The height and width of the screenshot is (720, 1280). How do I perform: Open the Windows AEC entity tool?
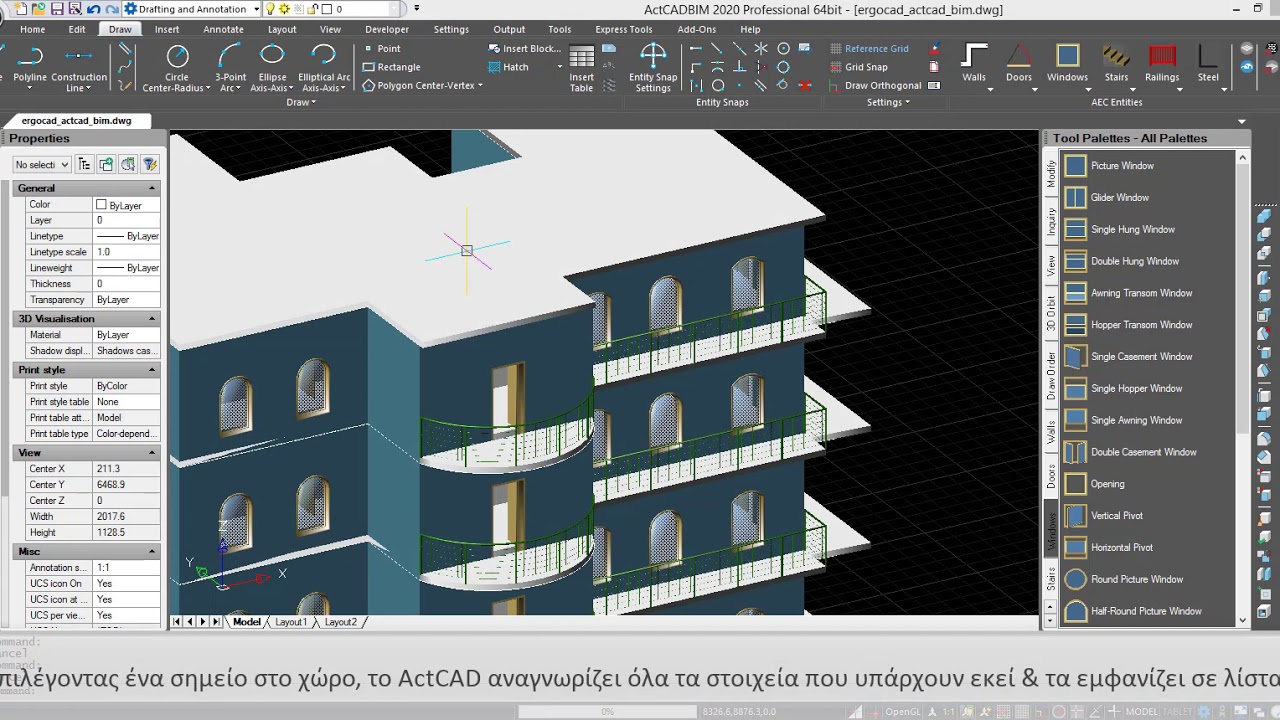[1067, 67]
